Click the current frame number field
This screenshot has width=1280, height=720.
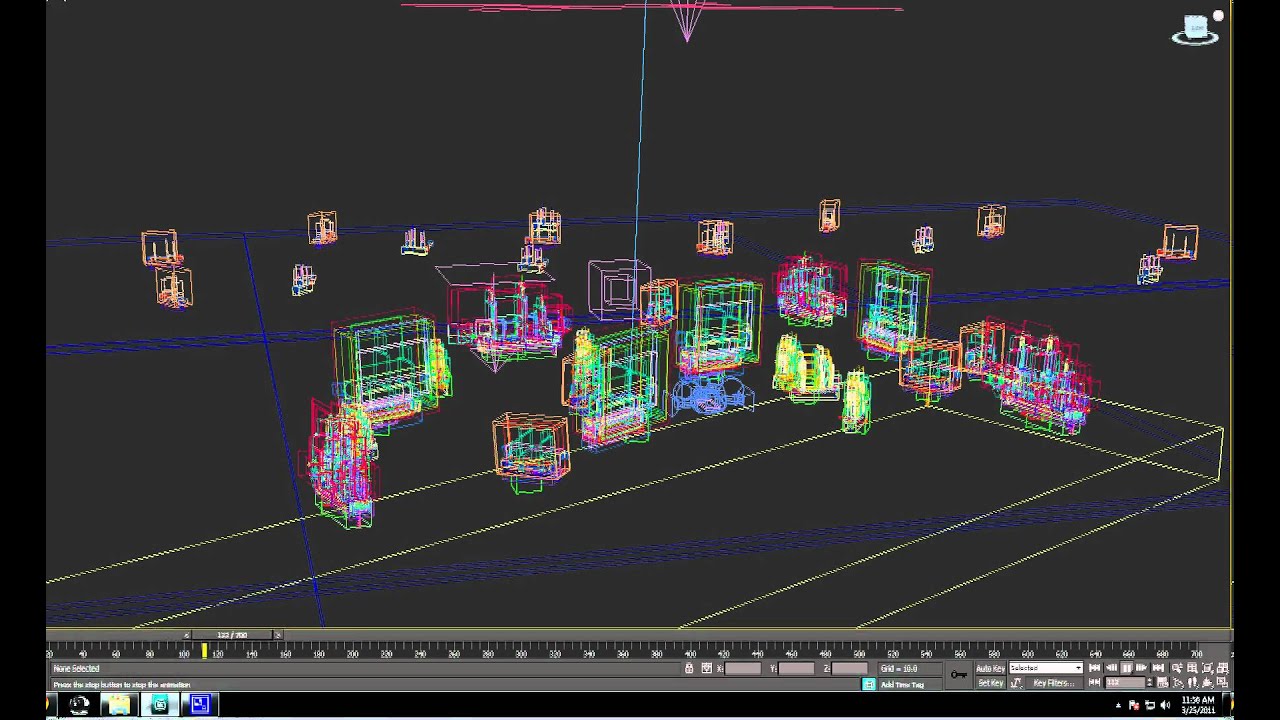(1125, 683)
